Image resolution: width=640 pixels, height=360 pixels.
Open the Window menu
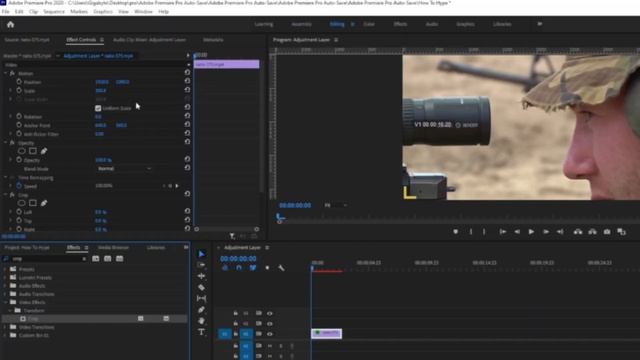point(143,12)
